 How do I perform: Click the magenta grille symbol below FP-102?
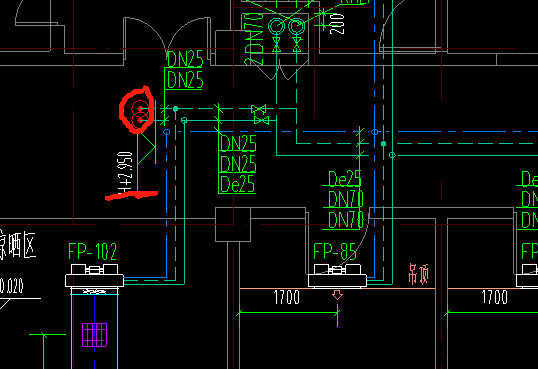(94, 335)
